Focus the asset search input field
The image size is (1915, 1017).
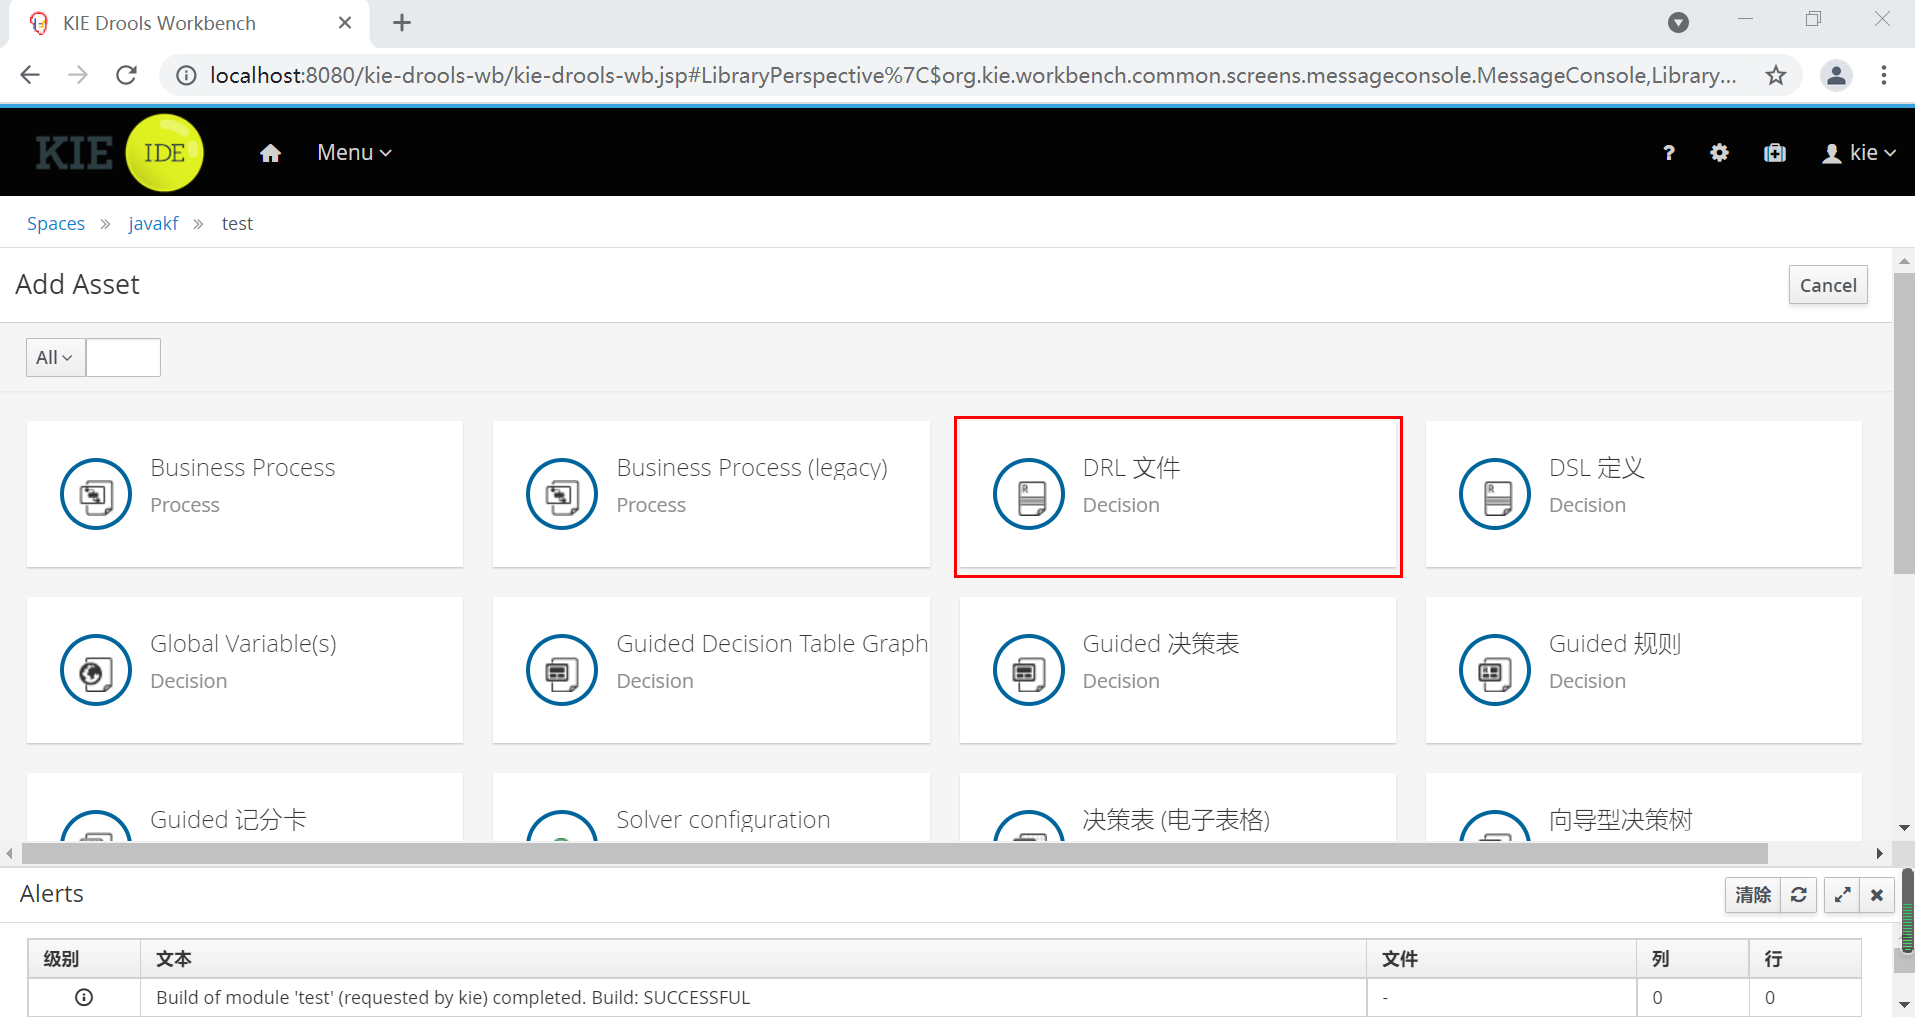coord(123,357)
